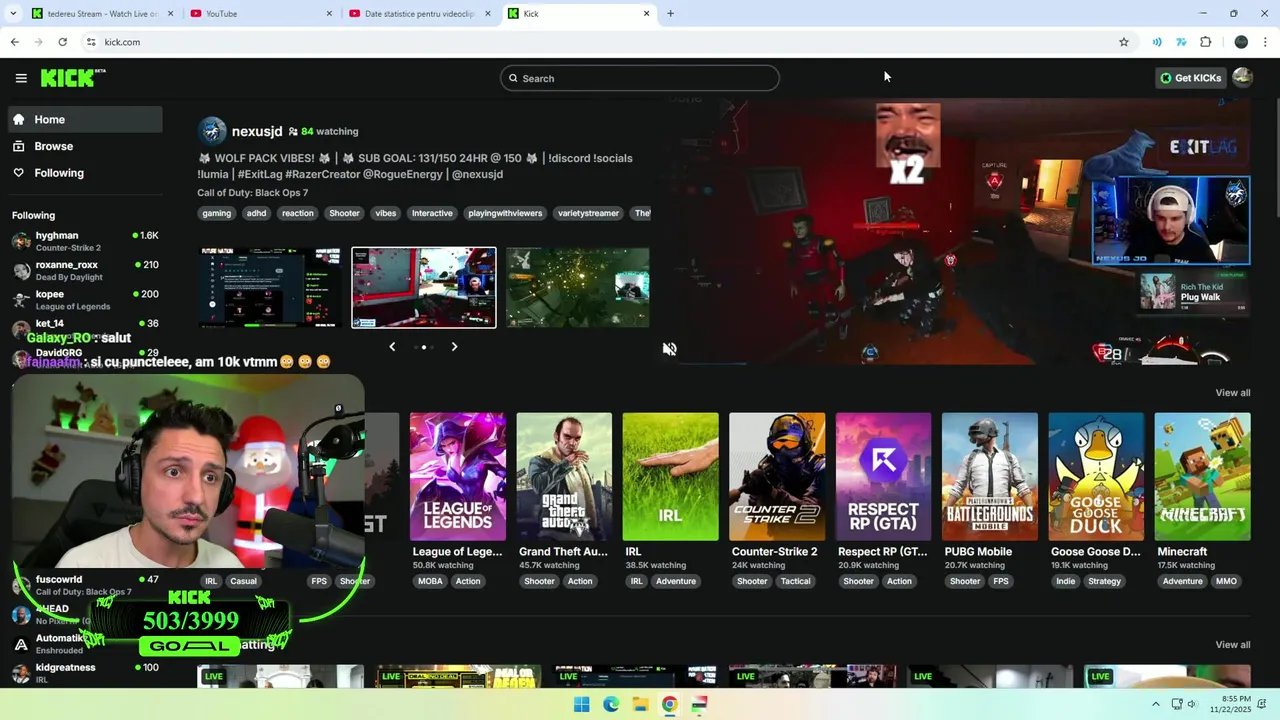Viewport: 1280px width, 720px height.
Task: Select MMO tag under Minecraft
Action: [x=1226, y=581]
